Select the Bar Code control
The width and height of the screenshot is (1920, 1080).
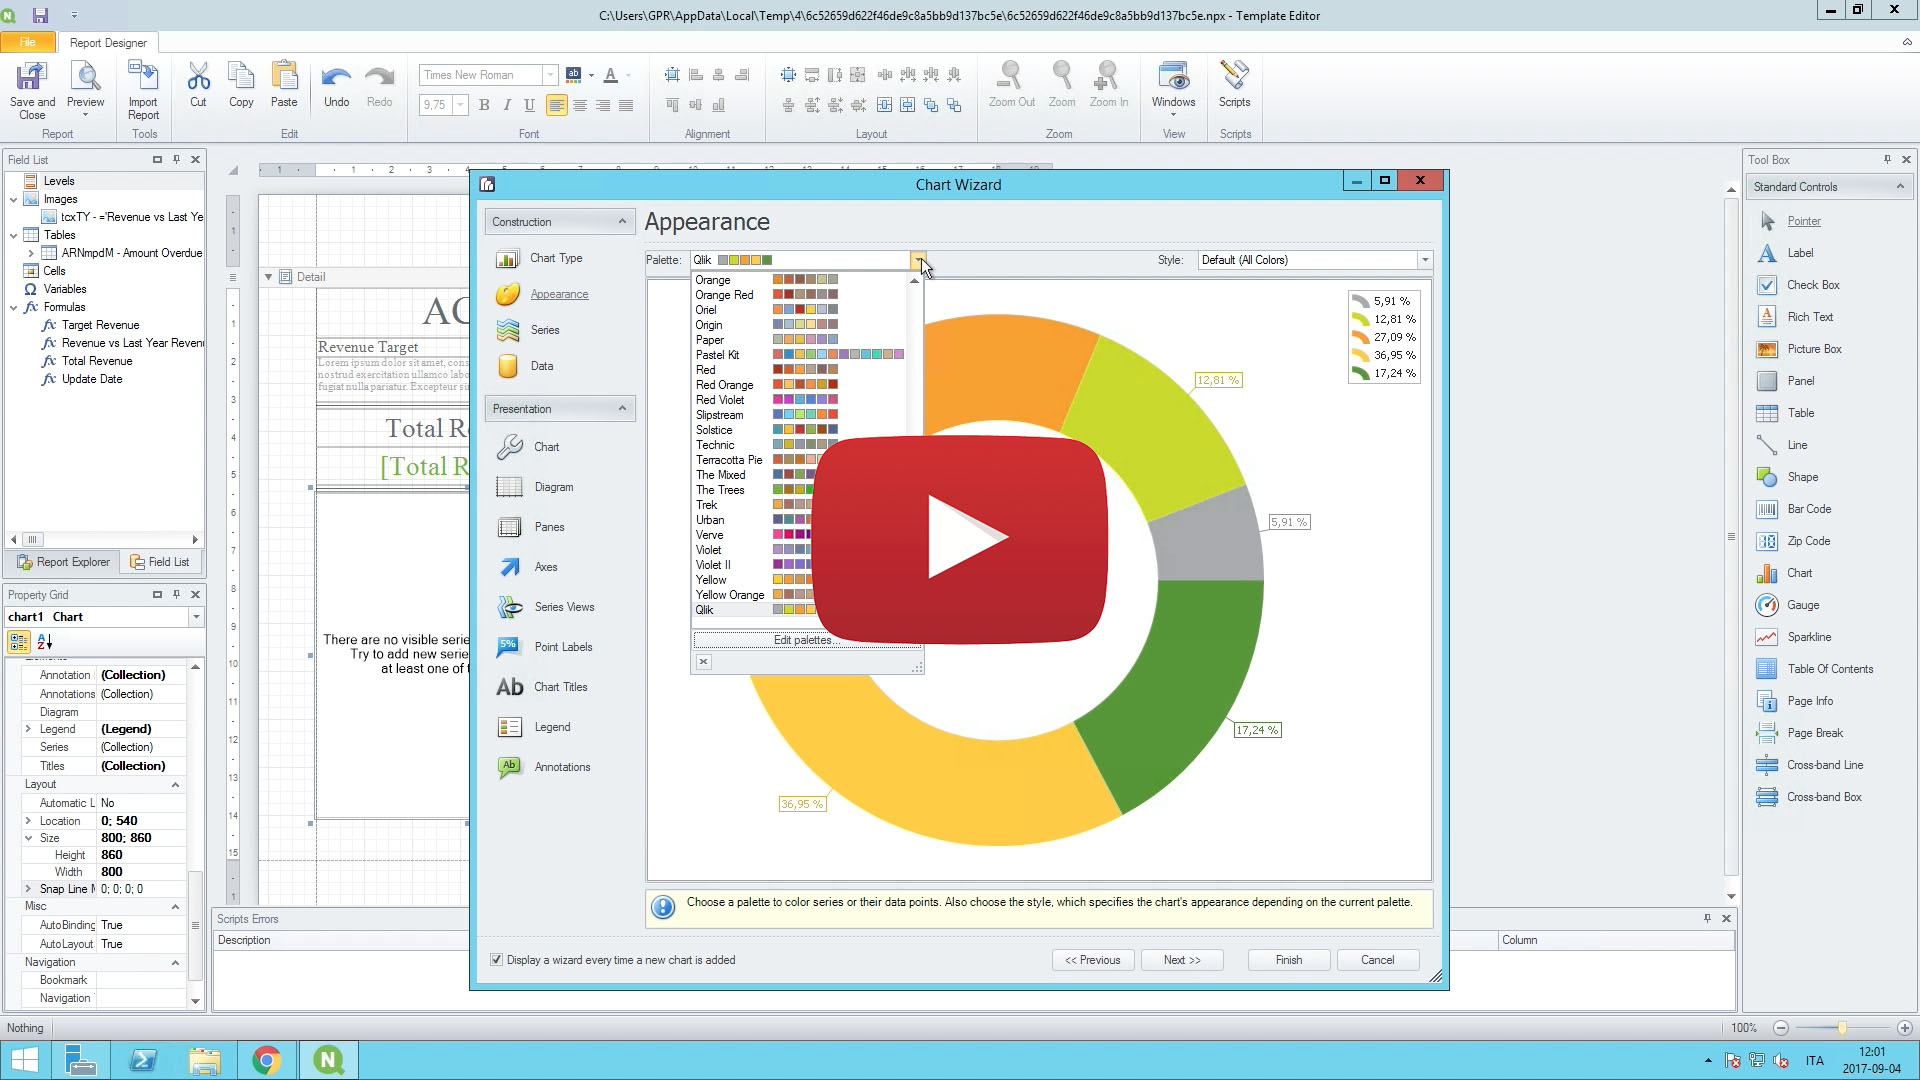(1809, 509)
